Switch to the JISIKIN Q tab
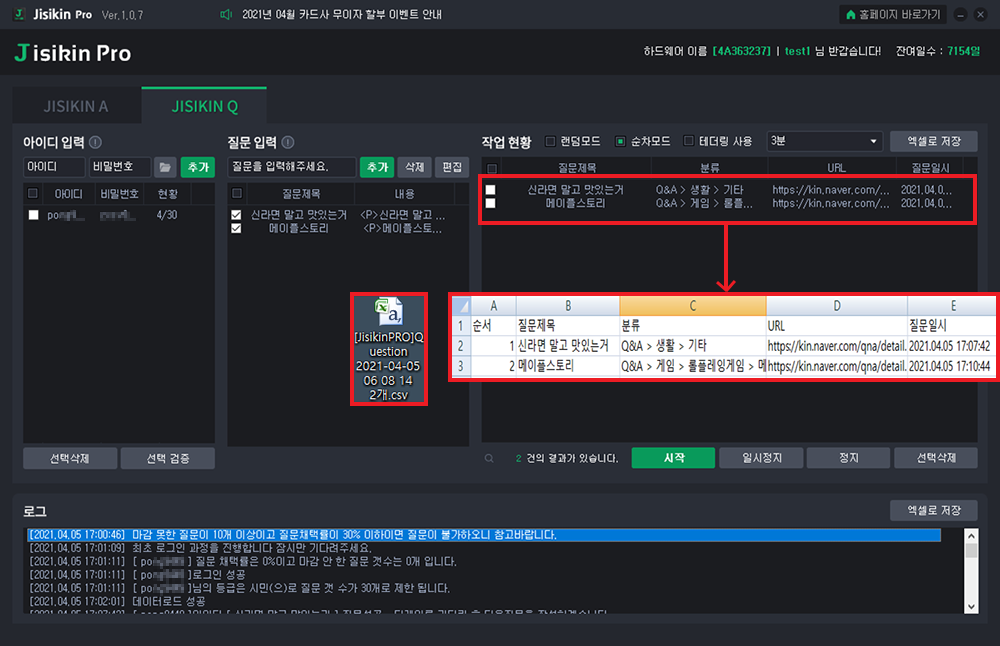Viewport: 1000px width, 646px height. pos(205,106)
